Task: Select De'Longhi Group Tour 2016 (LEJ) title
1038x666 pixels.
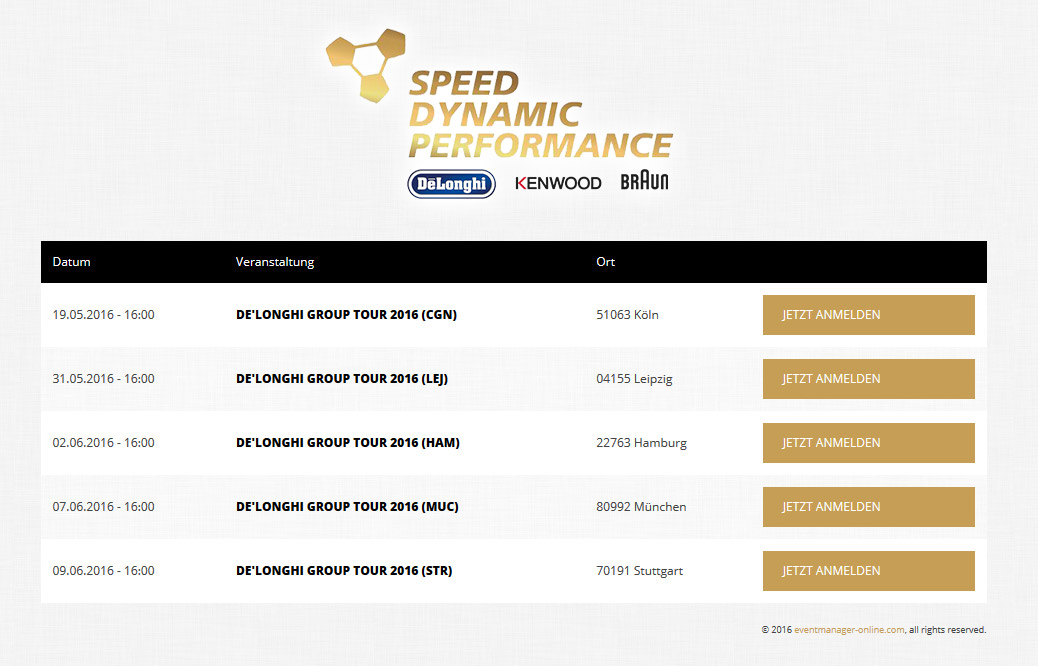Action: pyautogui.click(x=342, y=379)
